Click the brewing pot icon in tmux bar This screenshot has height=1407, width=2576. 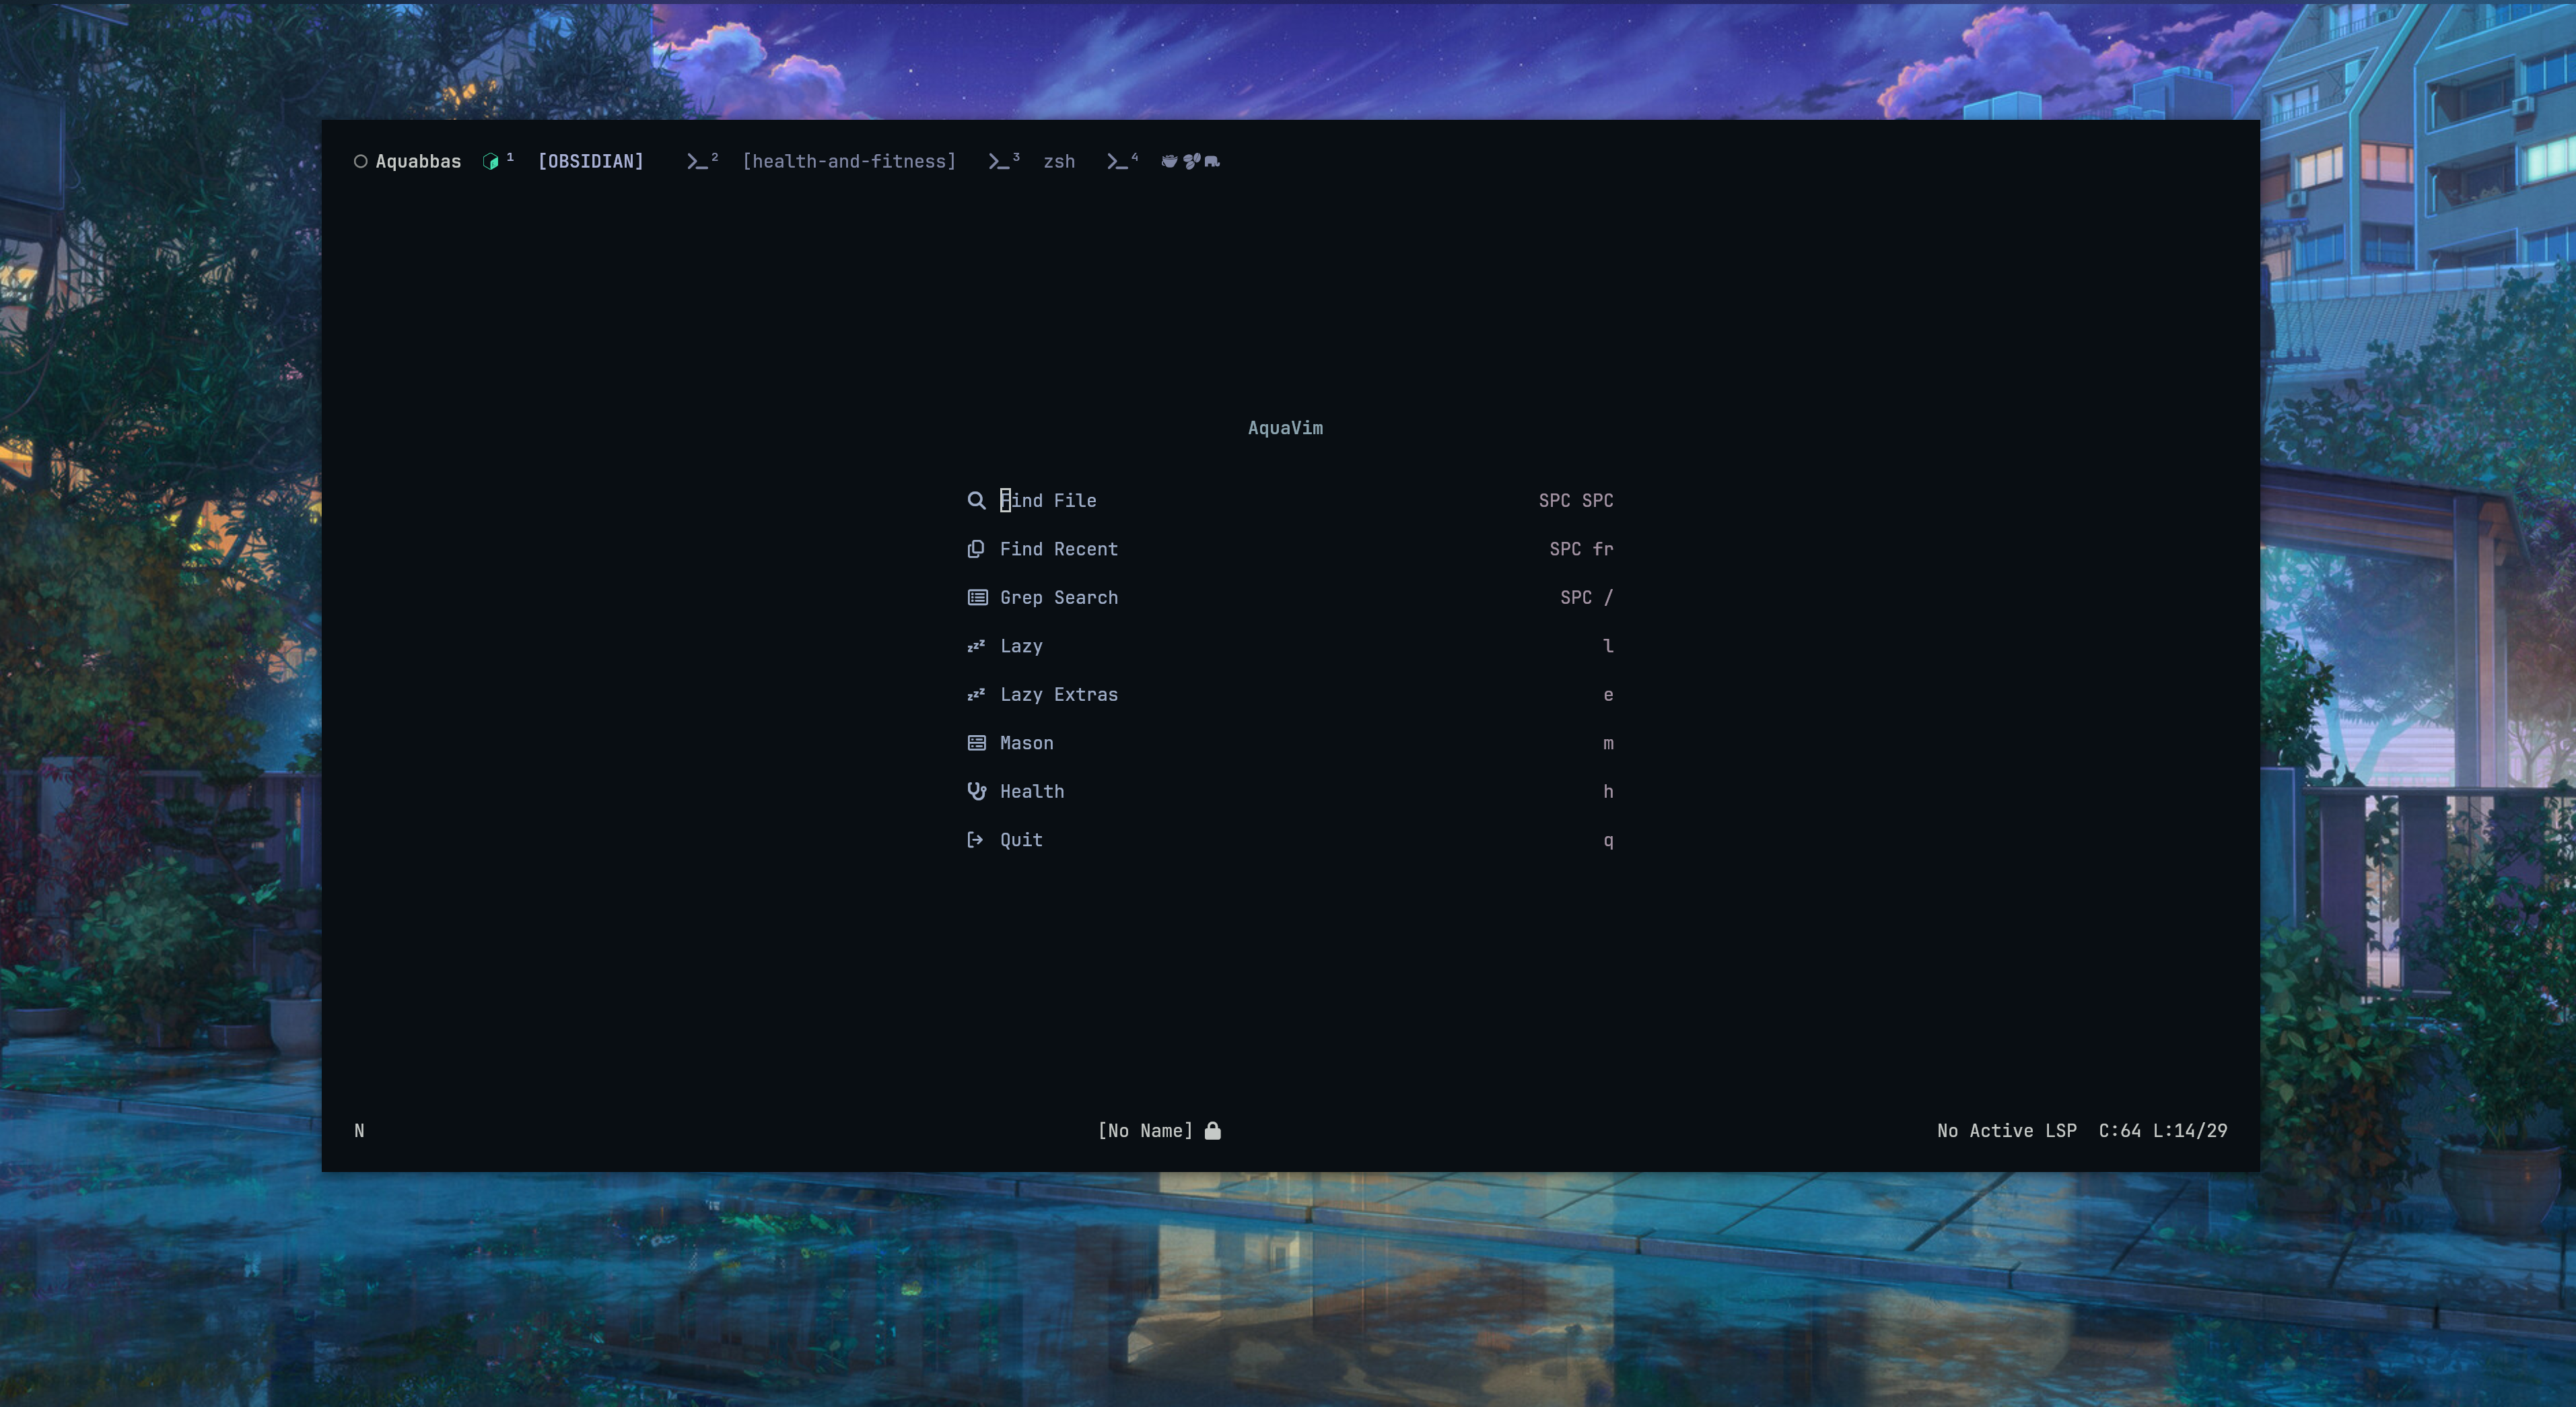click(1170, 162)
